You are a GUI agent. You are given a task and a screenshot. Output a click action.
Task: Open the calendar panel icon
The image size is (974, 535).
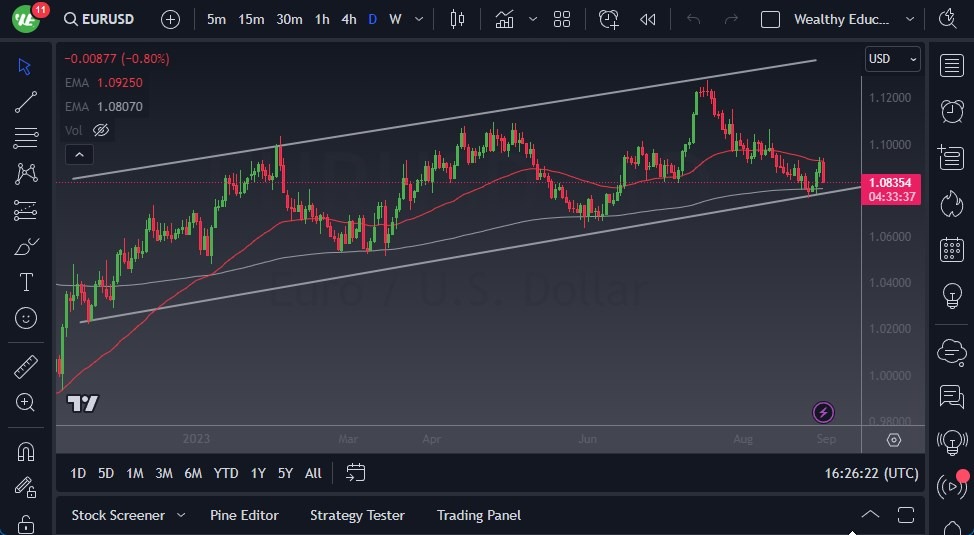tap(952, 249)
